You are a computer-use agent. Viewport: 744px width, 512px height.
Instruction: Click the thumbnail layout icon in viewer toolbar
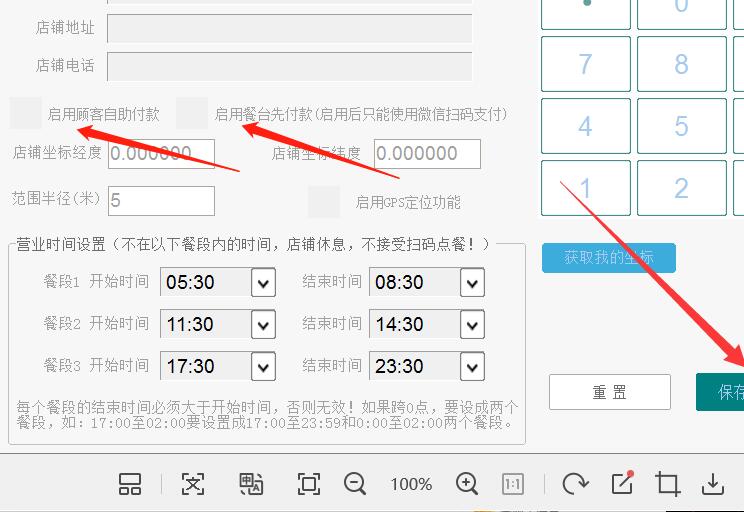click(130, 484)
